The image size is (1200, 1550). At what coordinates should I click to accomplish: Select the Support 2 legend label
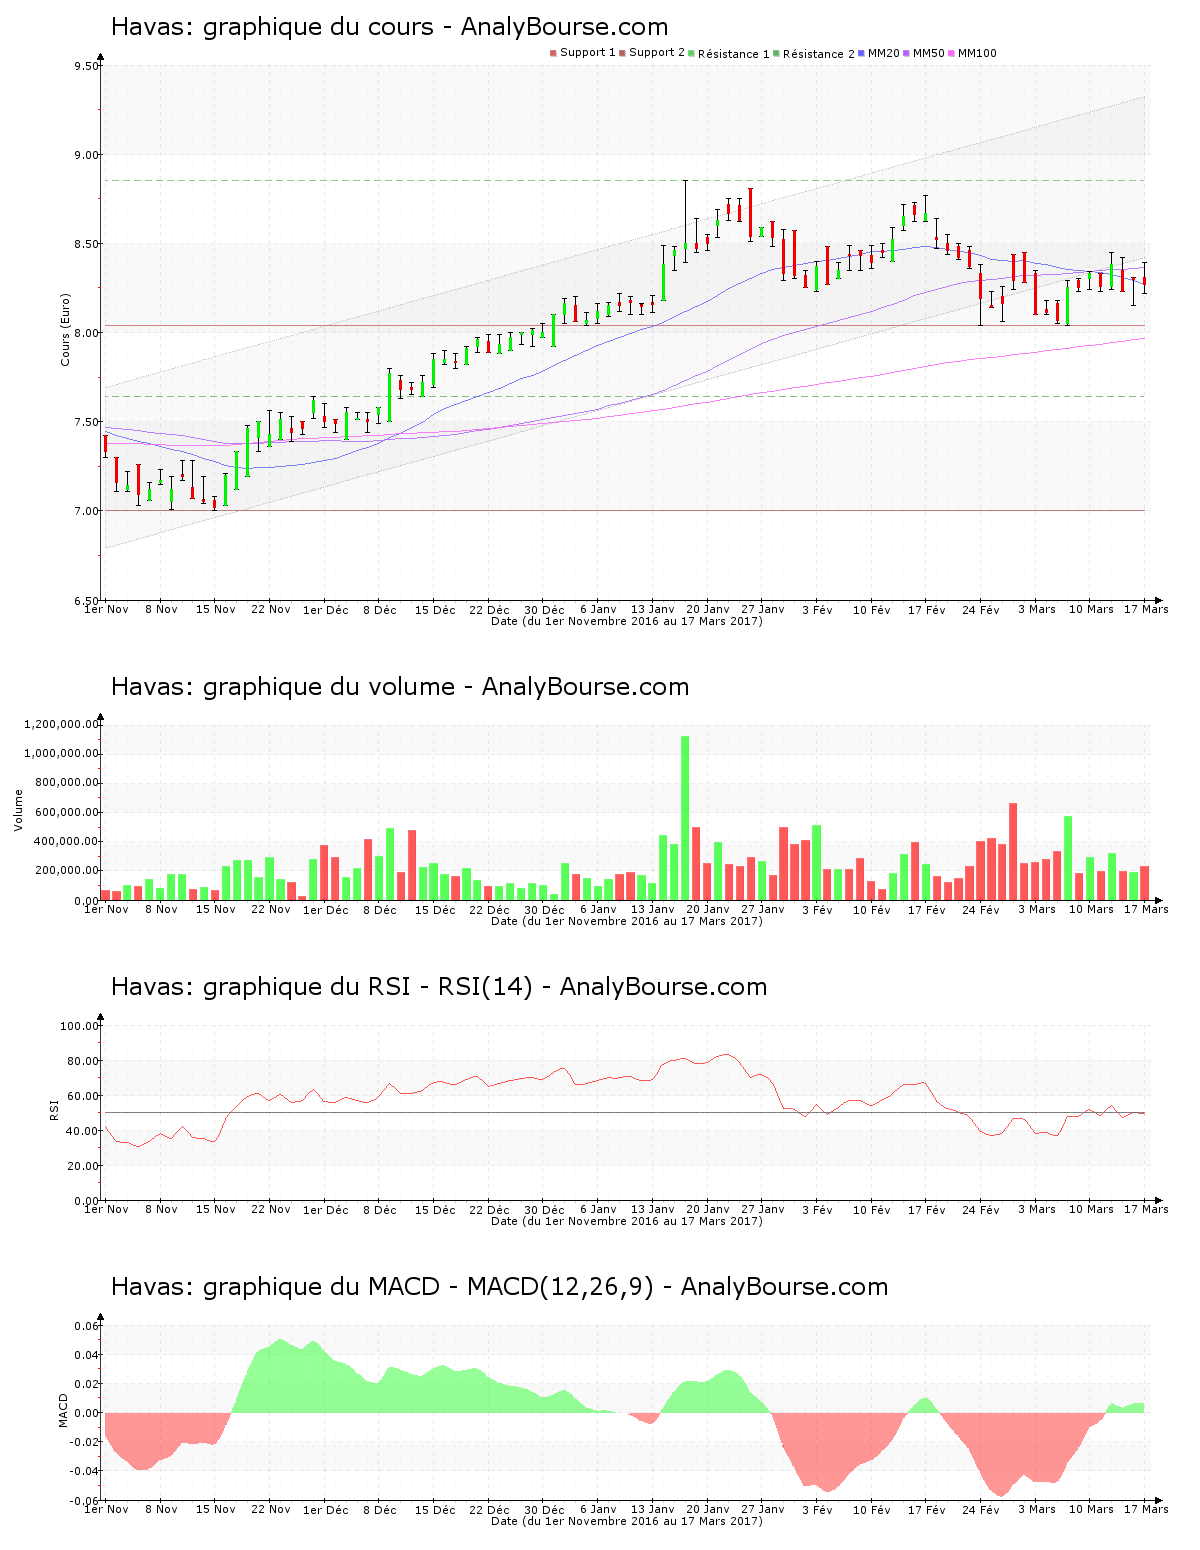pyautogui.click(x=657, y=52)
